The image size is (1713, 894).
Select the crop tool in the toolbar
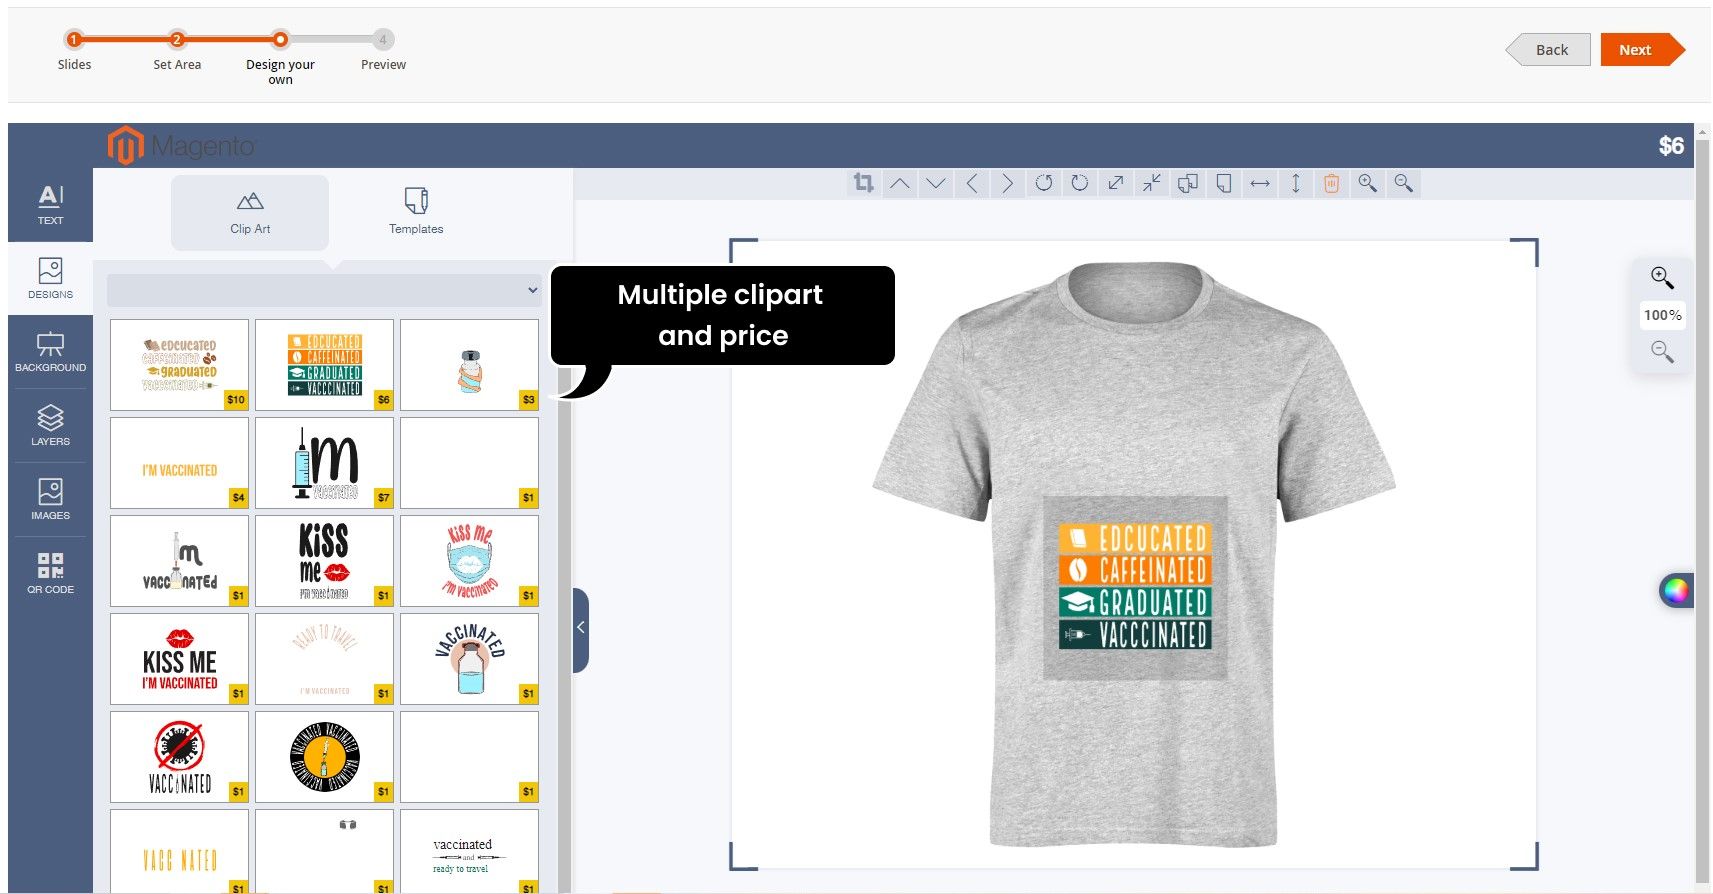tap(863, 183)
